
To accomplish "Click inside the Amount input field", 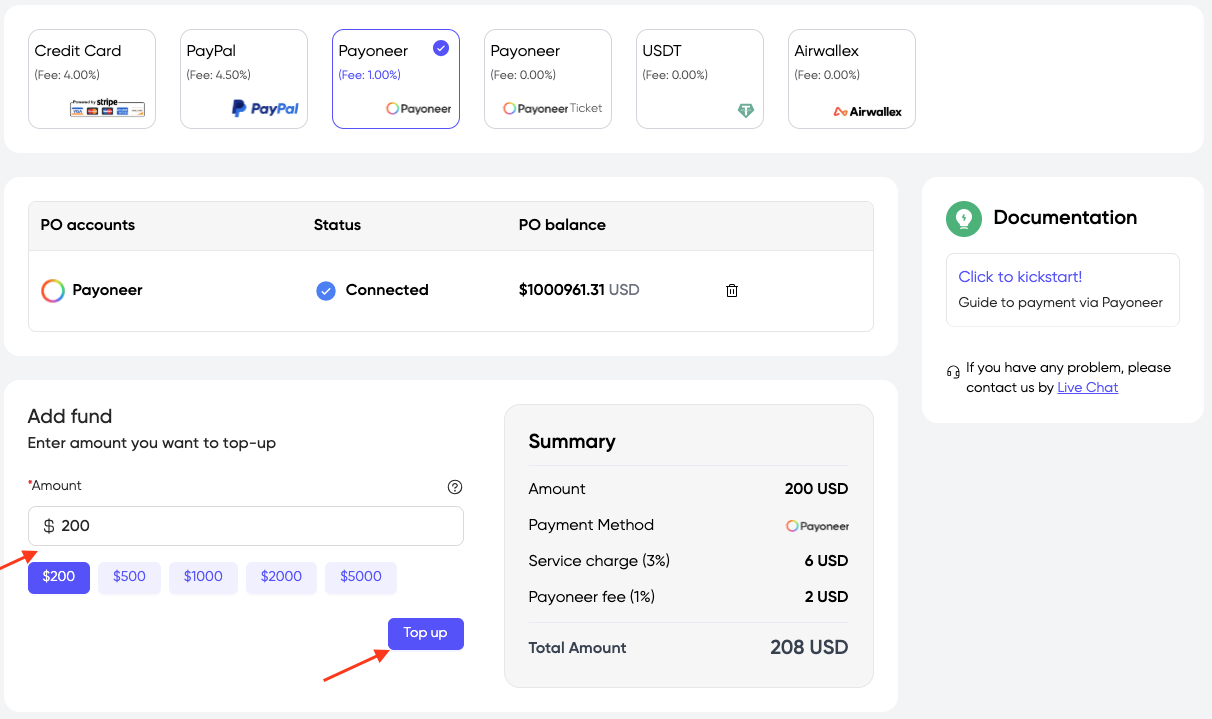I will pos(246,525).
